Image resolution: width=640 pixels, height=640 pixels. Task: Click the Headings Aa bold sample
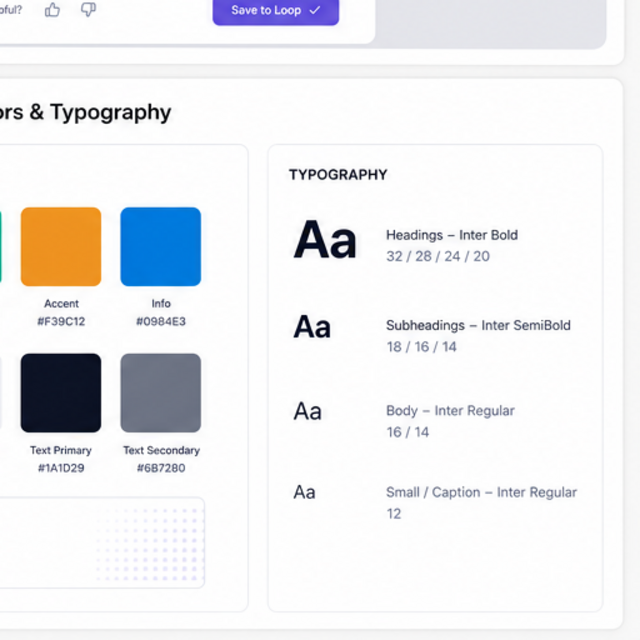(x=325, y=240)
